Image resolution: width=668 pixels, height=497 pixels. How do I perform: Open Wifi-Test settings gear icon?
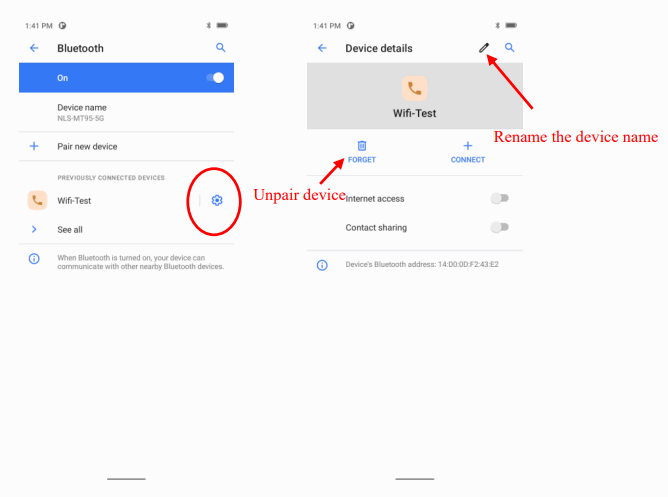[x=217, y=200]
